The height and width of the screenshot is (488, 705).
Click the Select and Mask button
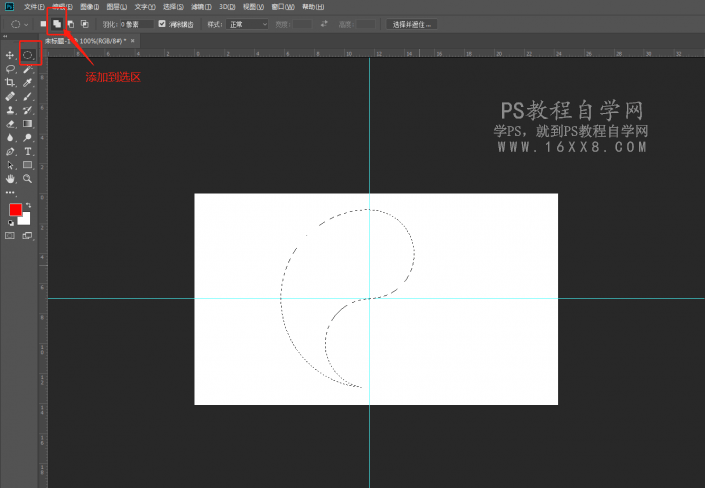coord(411,24)
